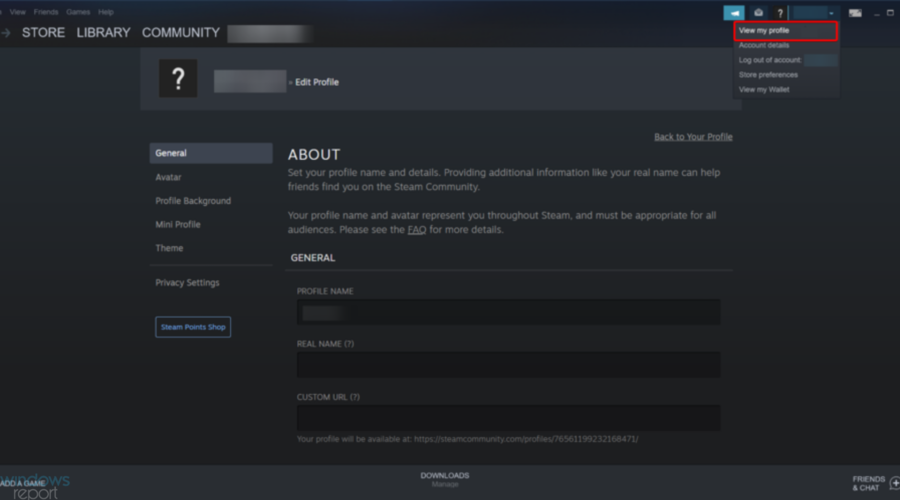
Task: Open Store preferences menu entry
Action: [768, 75]
